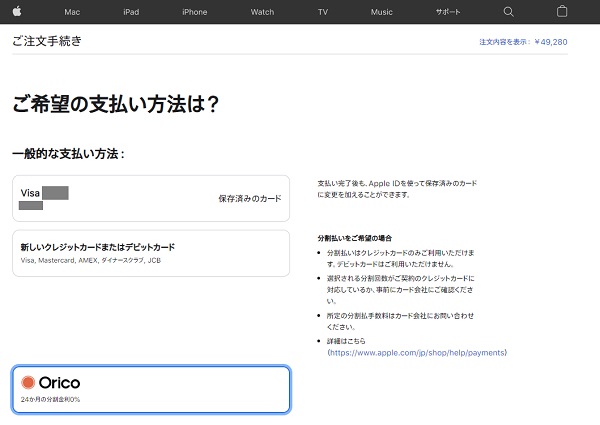Click the 分割払いをご希望の場合 heading
600x425 pixels.
click(x=355, y=238)
